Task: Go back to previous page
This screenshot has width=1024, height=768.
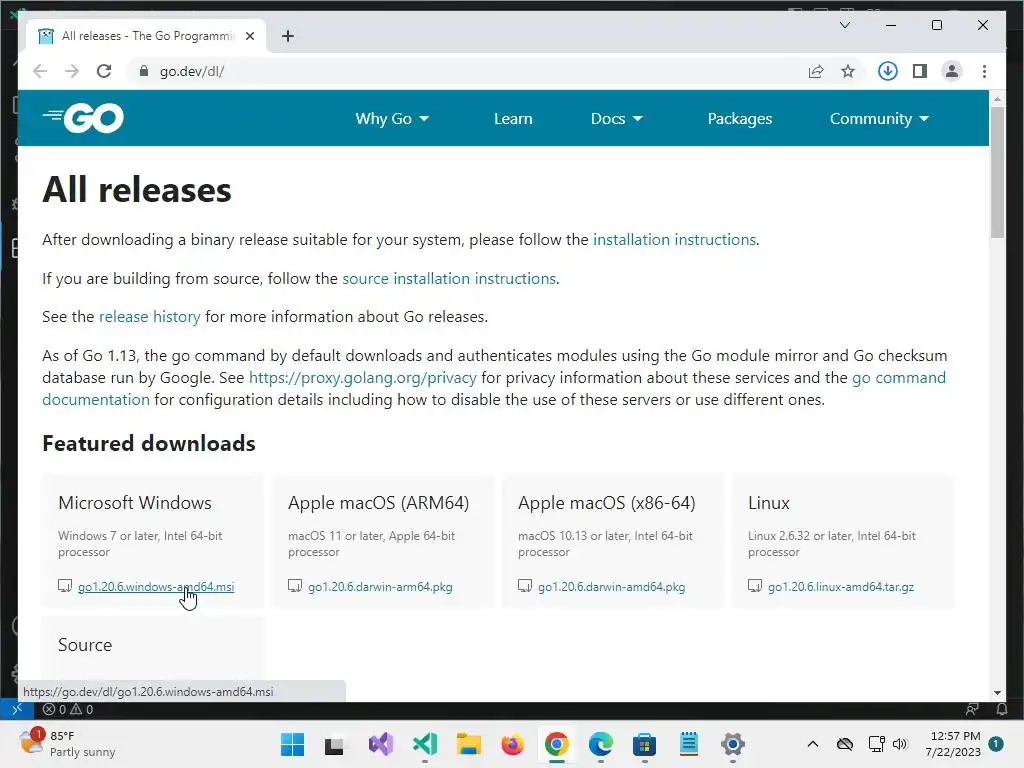Action: pyautogui.click(x=40, y=71)
